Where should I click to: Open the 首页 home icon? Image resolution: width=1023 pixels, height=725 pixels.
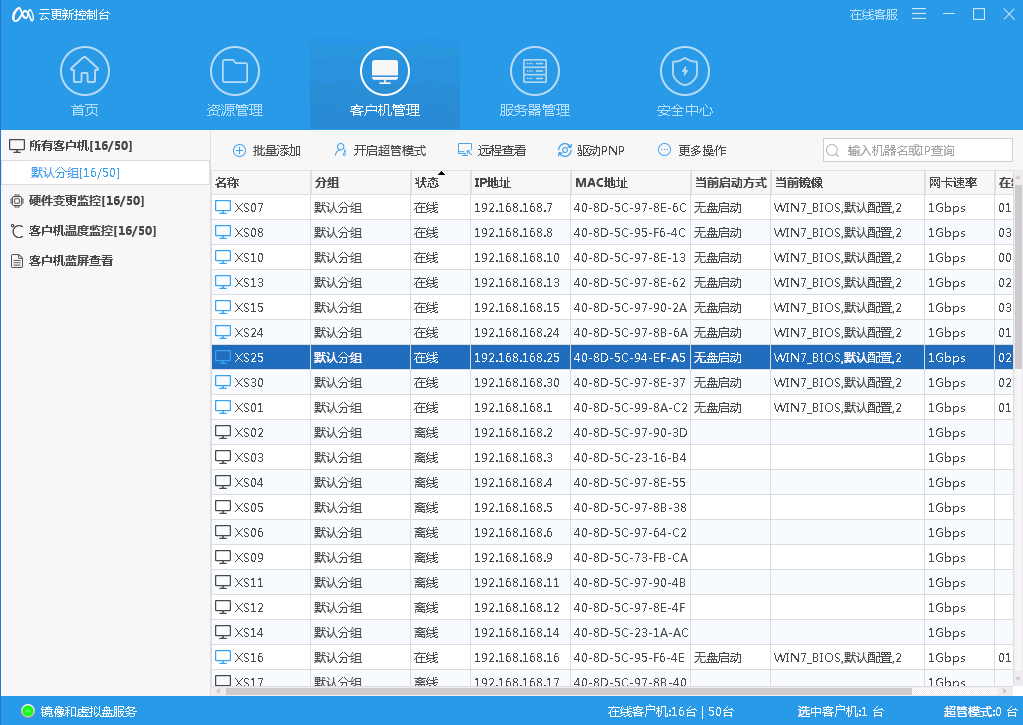tap(85, 70)
